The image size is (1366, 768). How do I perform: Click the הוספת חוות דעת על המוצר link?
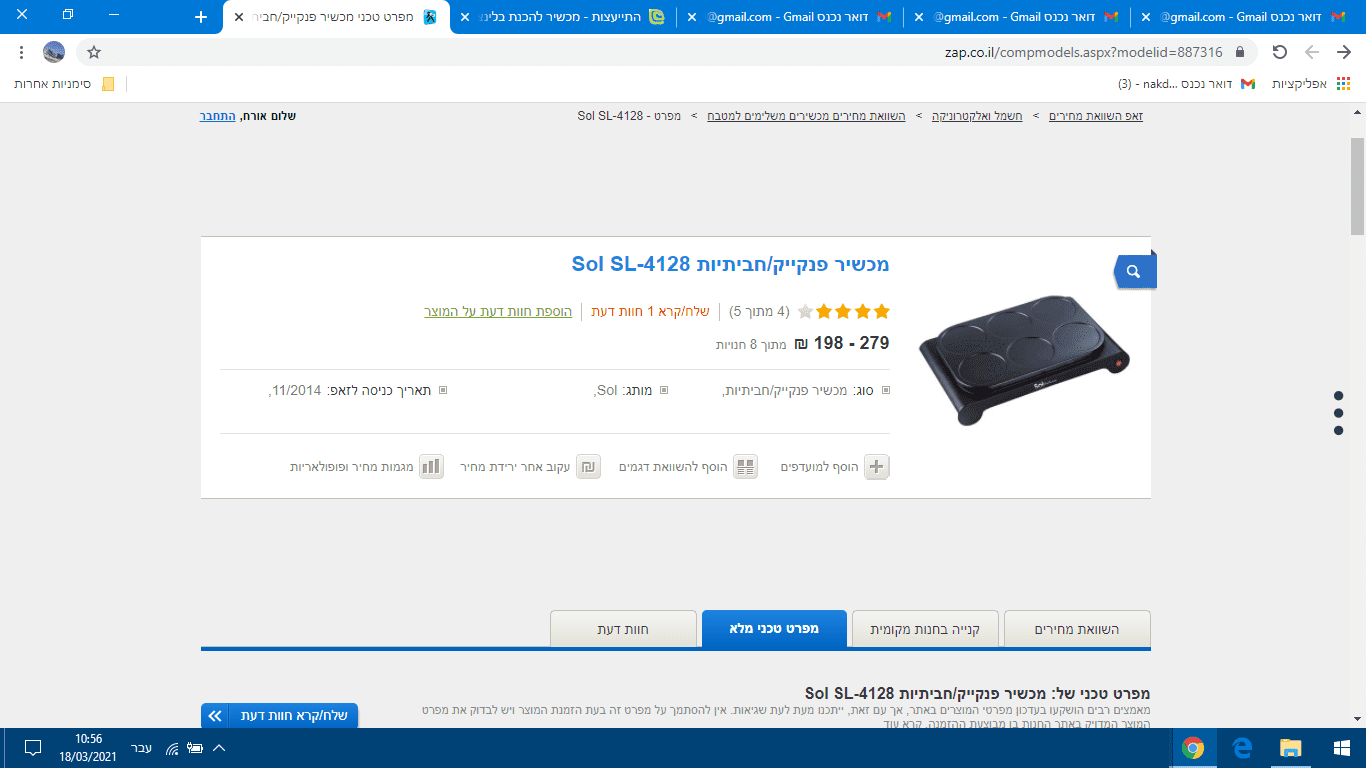click(498, 312)
